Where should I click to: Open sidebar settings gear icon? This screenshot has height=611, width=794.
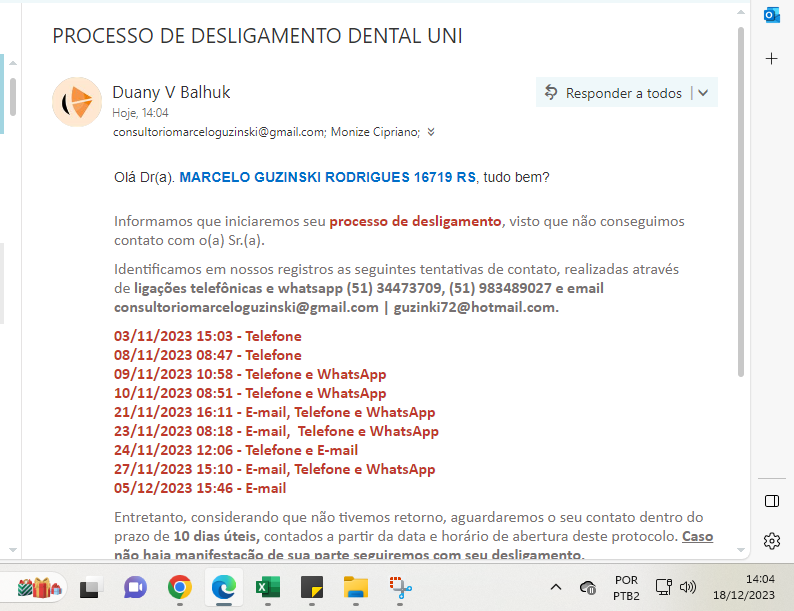tap(771, 541)
